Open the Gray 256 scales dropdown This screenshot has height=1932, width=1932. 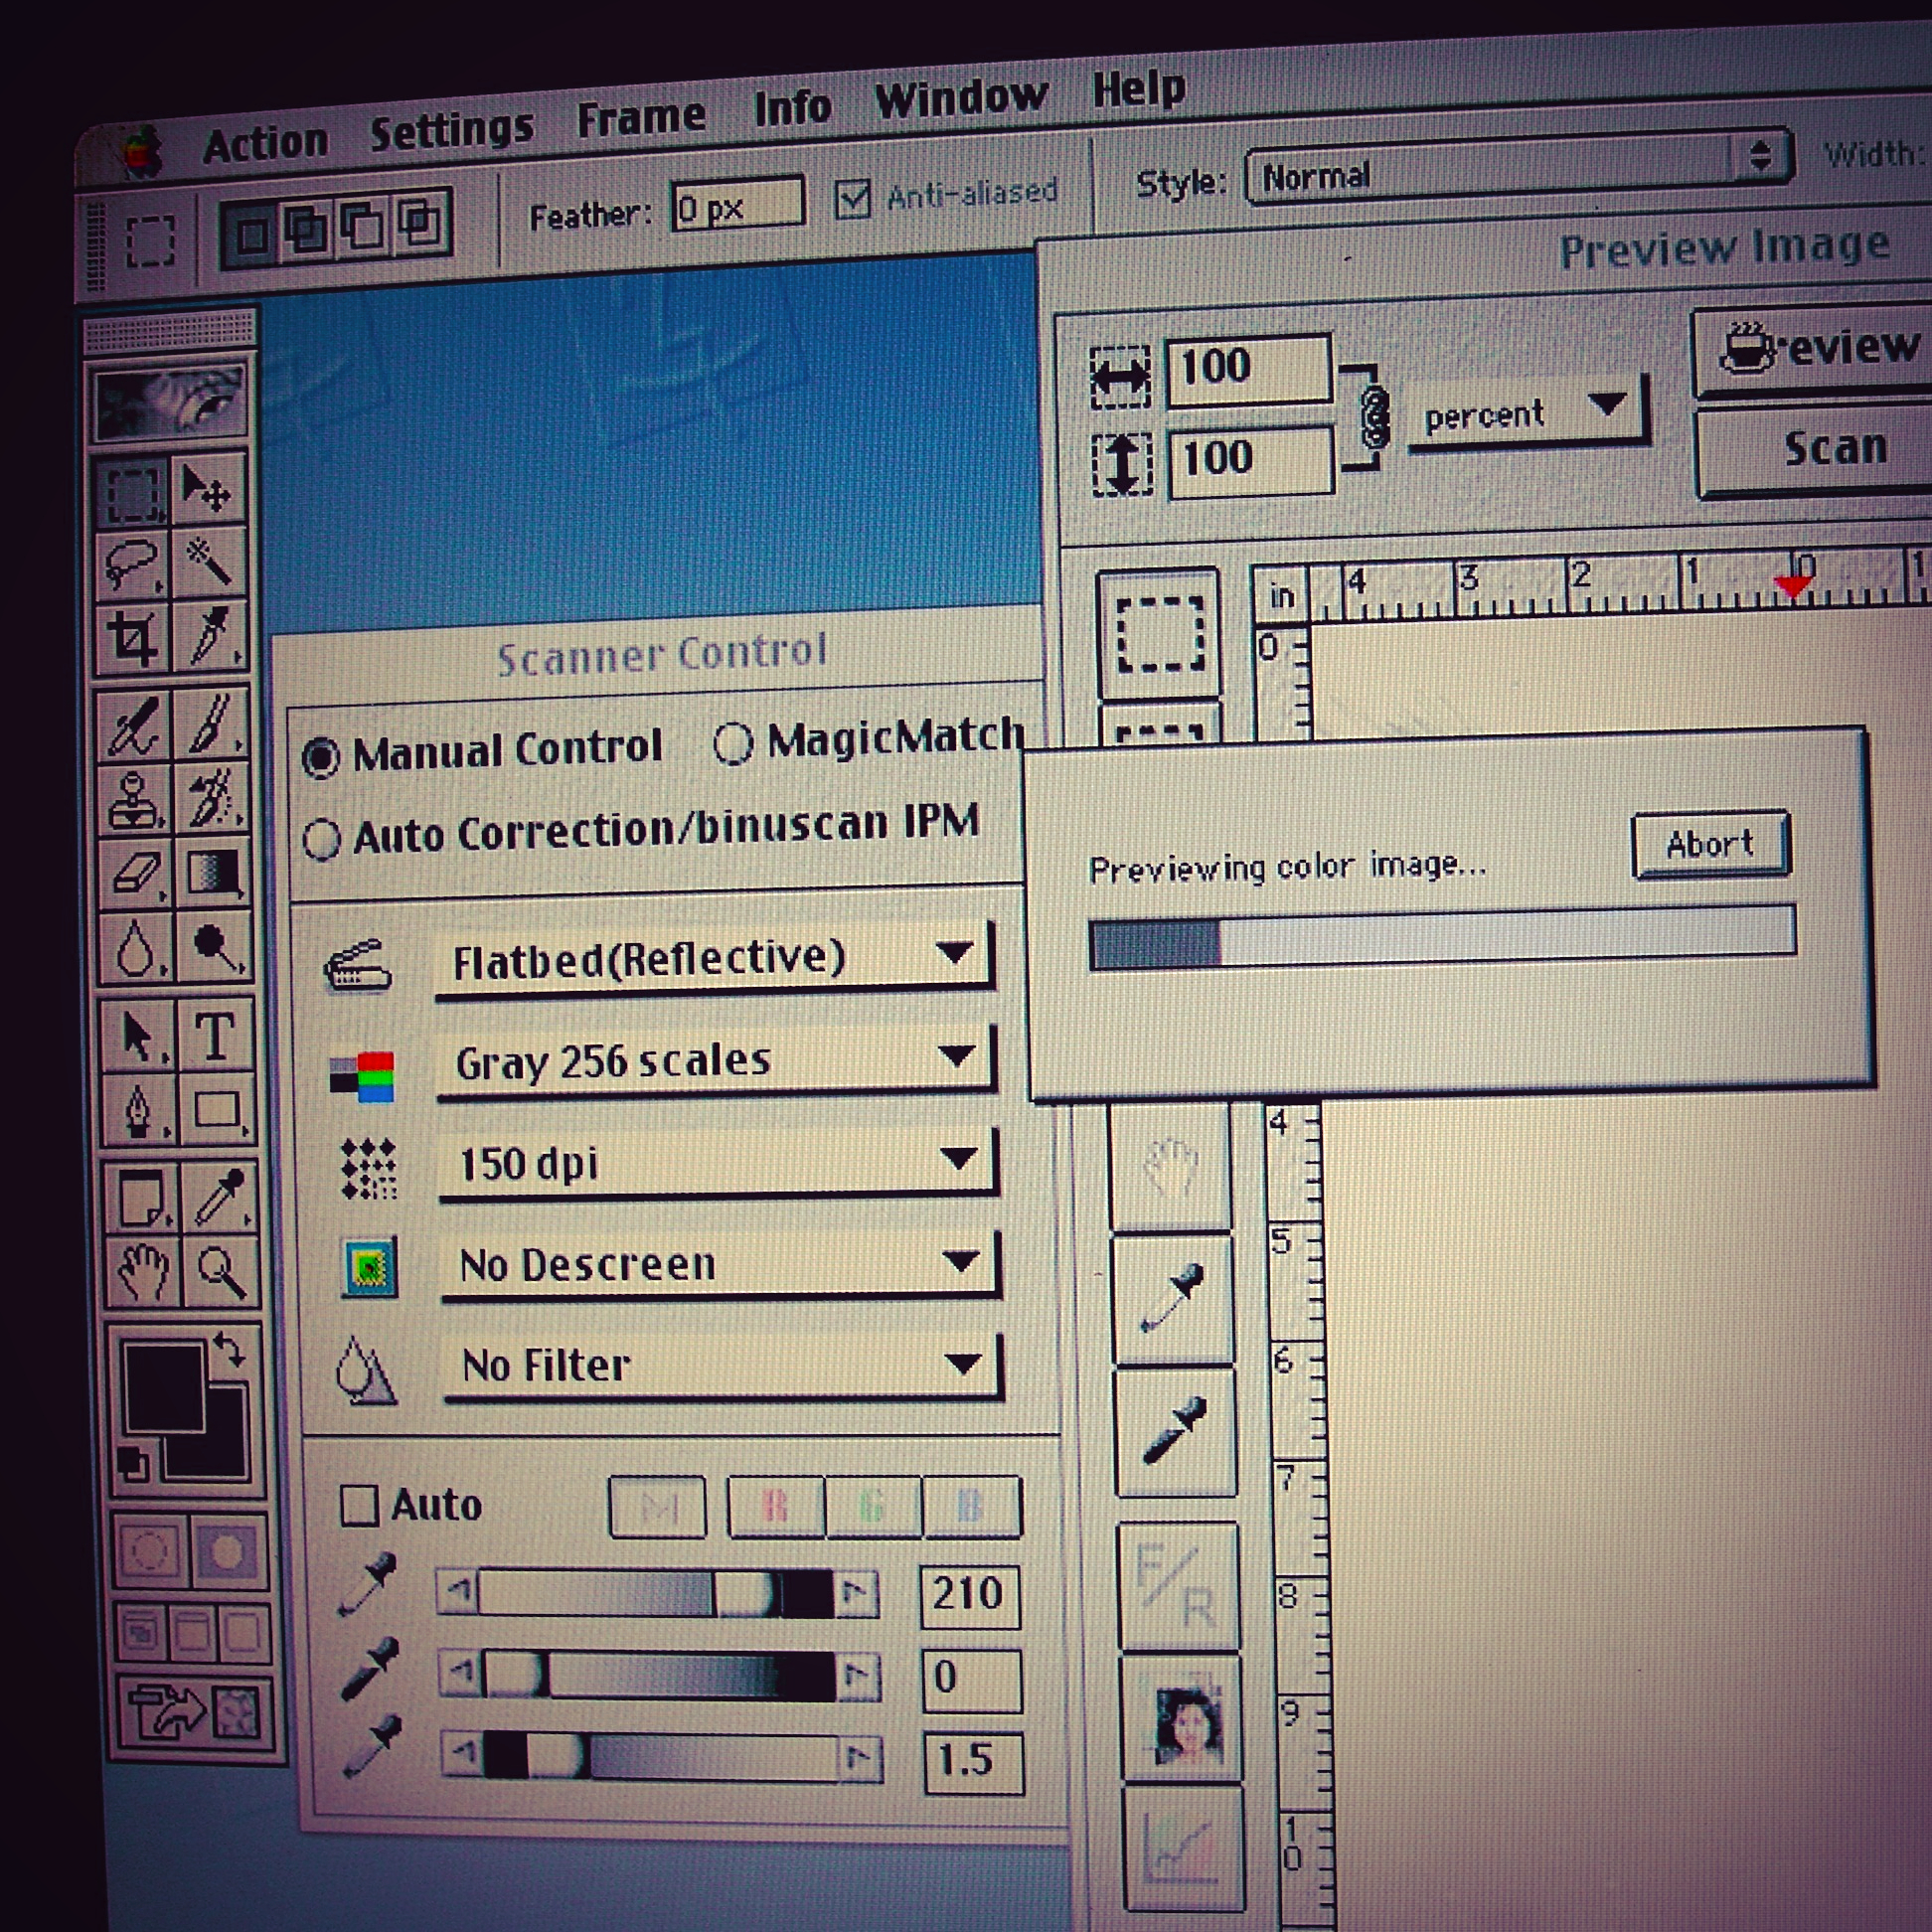click(717, 1061)
